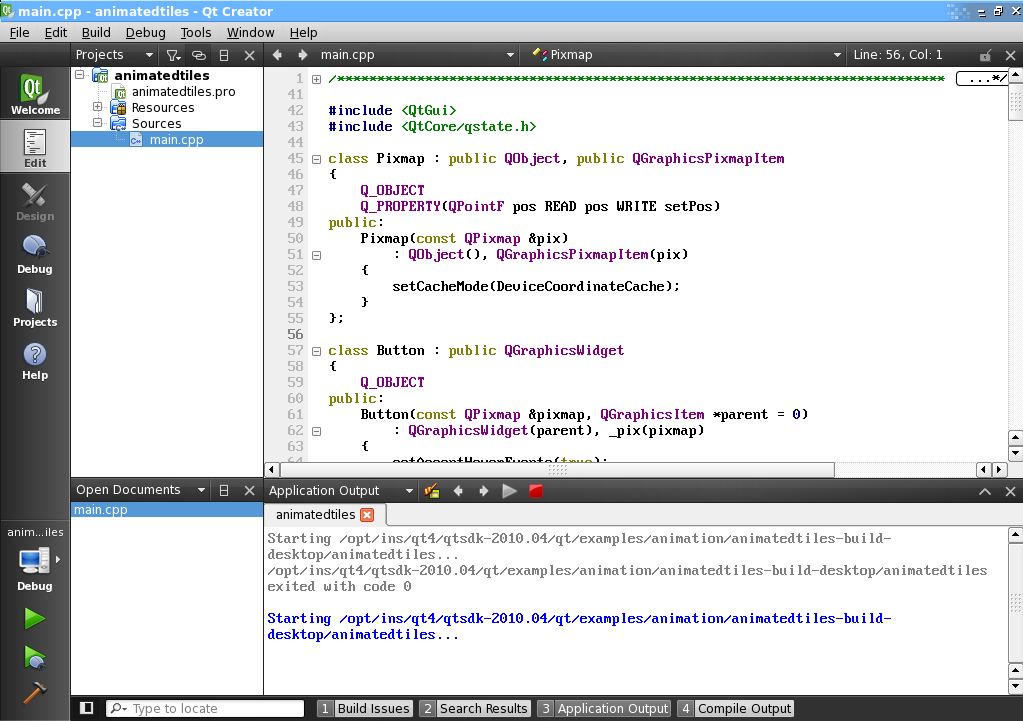The height and width of the screenshot is (721, 1023).
Task: Click the Type to locate search field
Action: 205,709
